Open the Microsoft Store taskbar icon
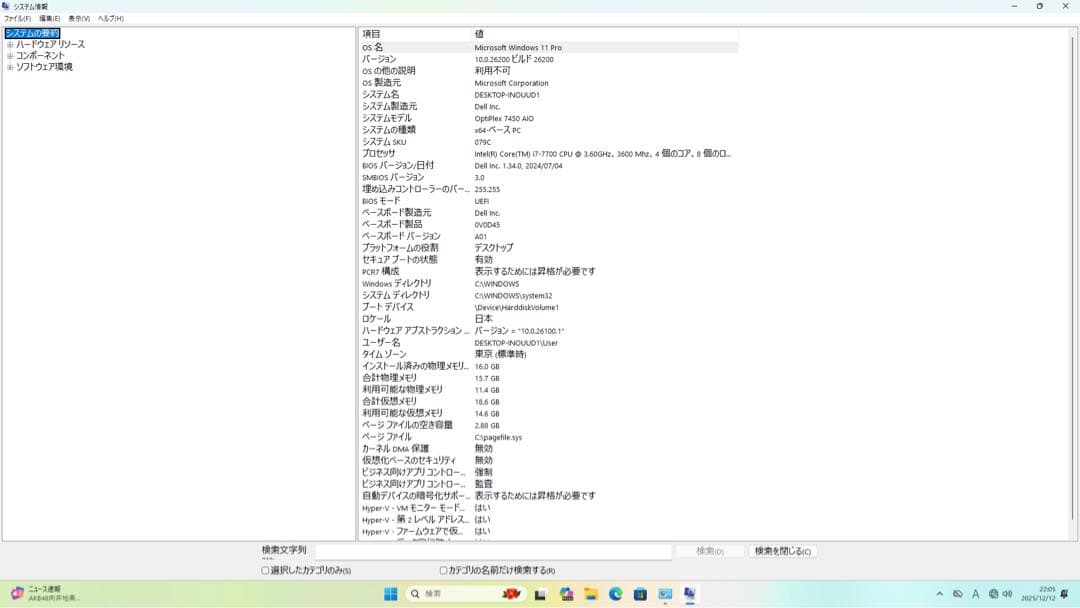 click(639, 593)
